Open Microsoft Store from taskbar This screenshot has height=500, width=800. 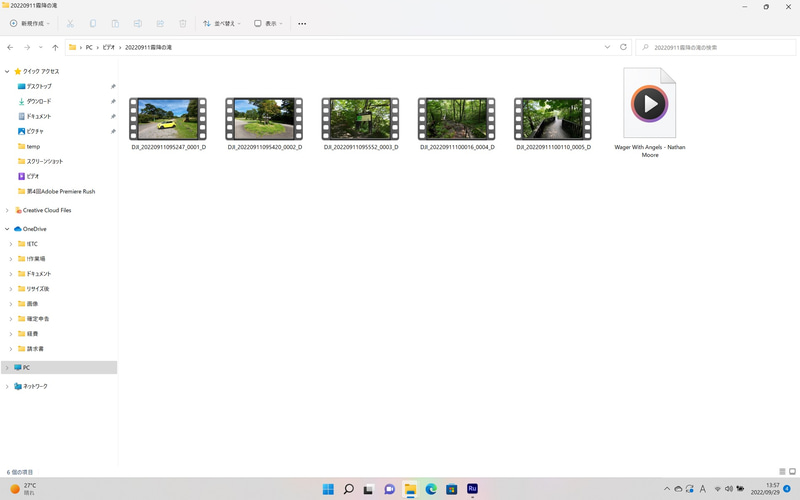(x=452, y=489)
